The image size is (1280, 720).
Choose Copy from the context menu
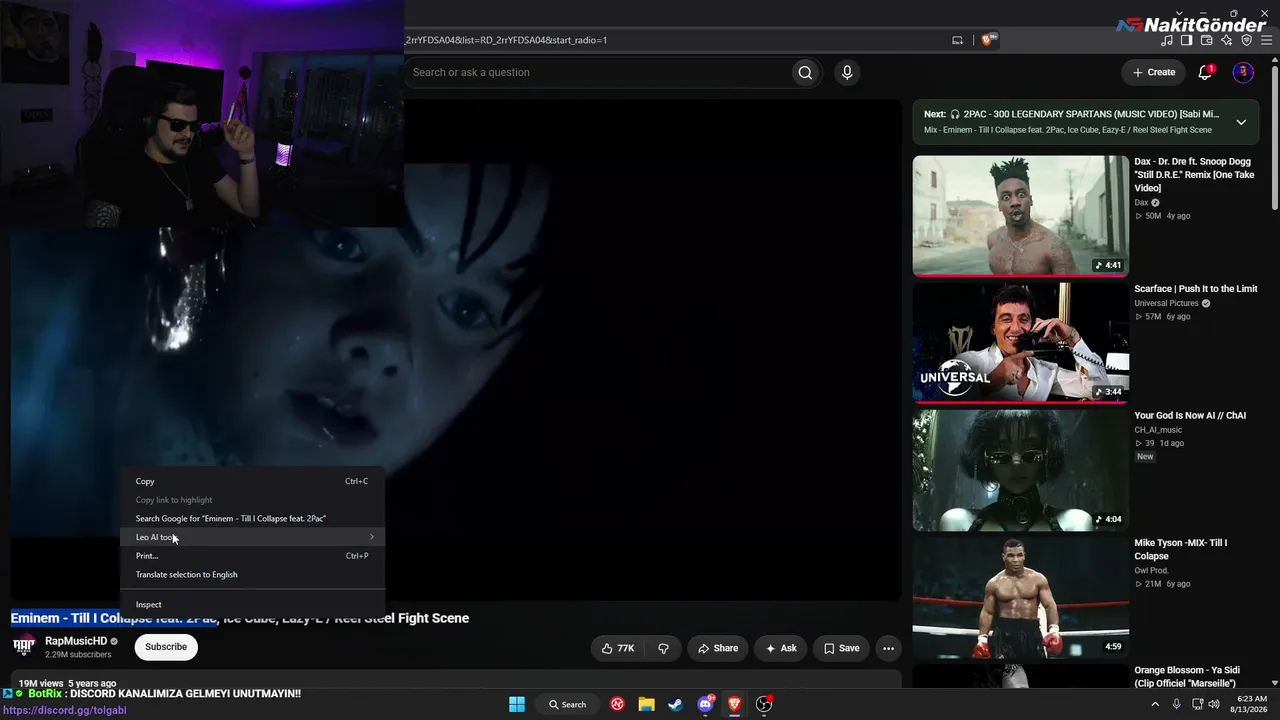(x=252, y=481)
